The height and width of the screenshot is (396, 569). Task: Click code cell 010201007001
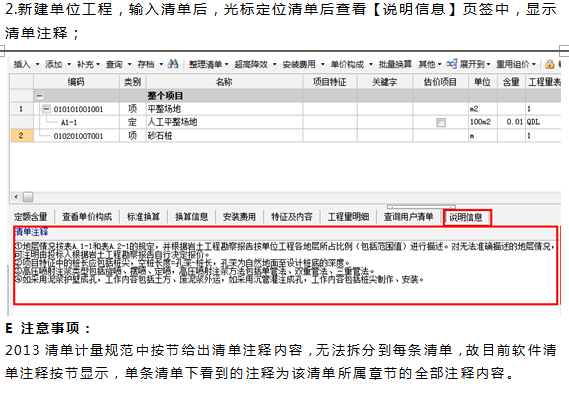tap(78, 136)
